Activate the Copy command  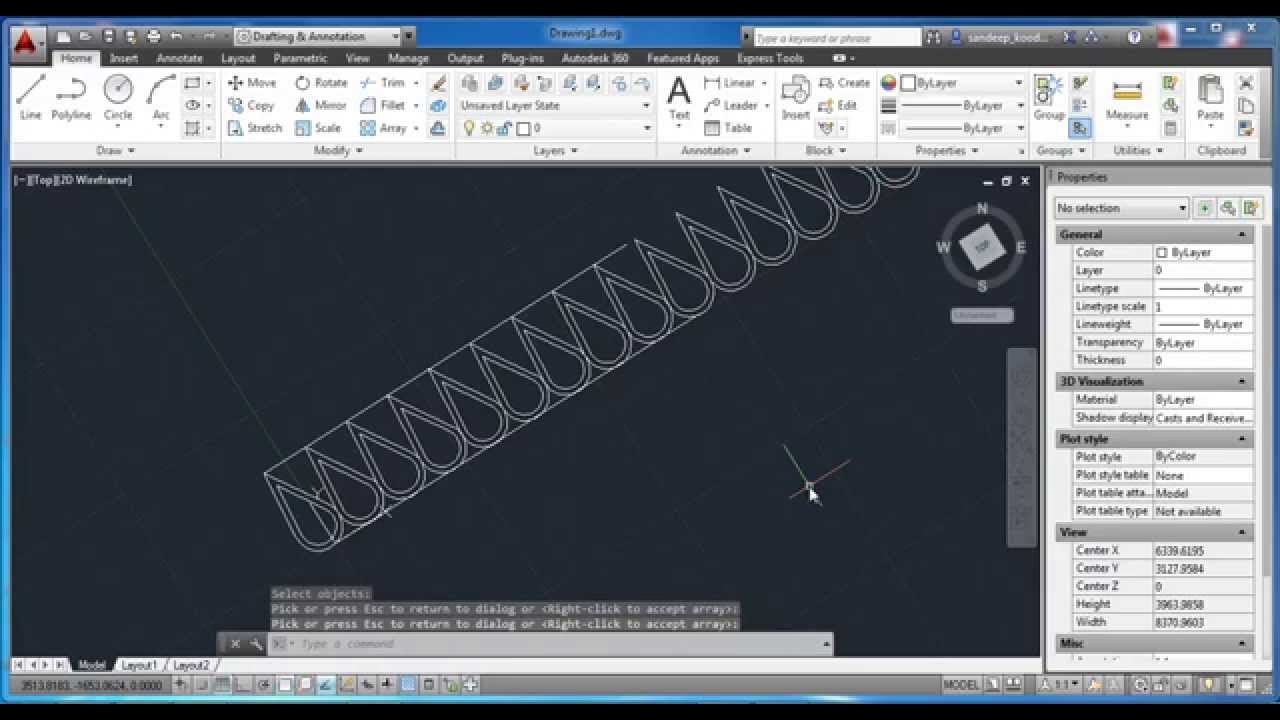tap(251, 105)
